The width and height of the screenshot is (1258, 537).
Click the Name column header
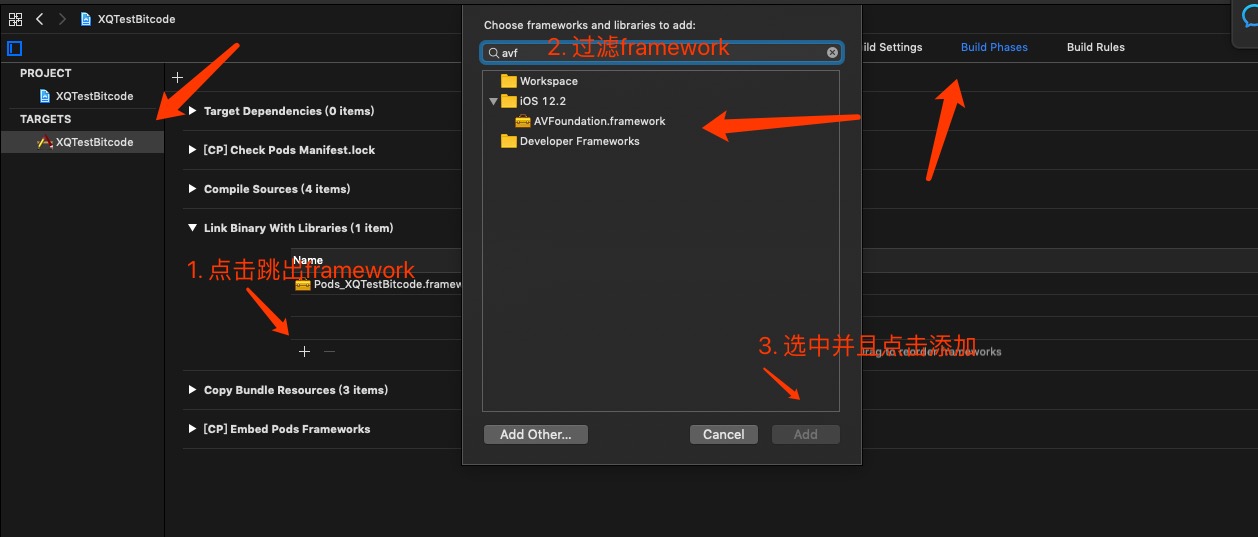(308, 260)
